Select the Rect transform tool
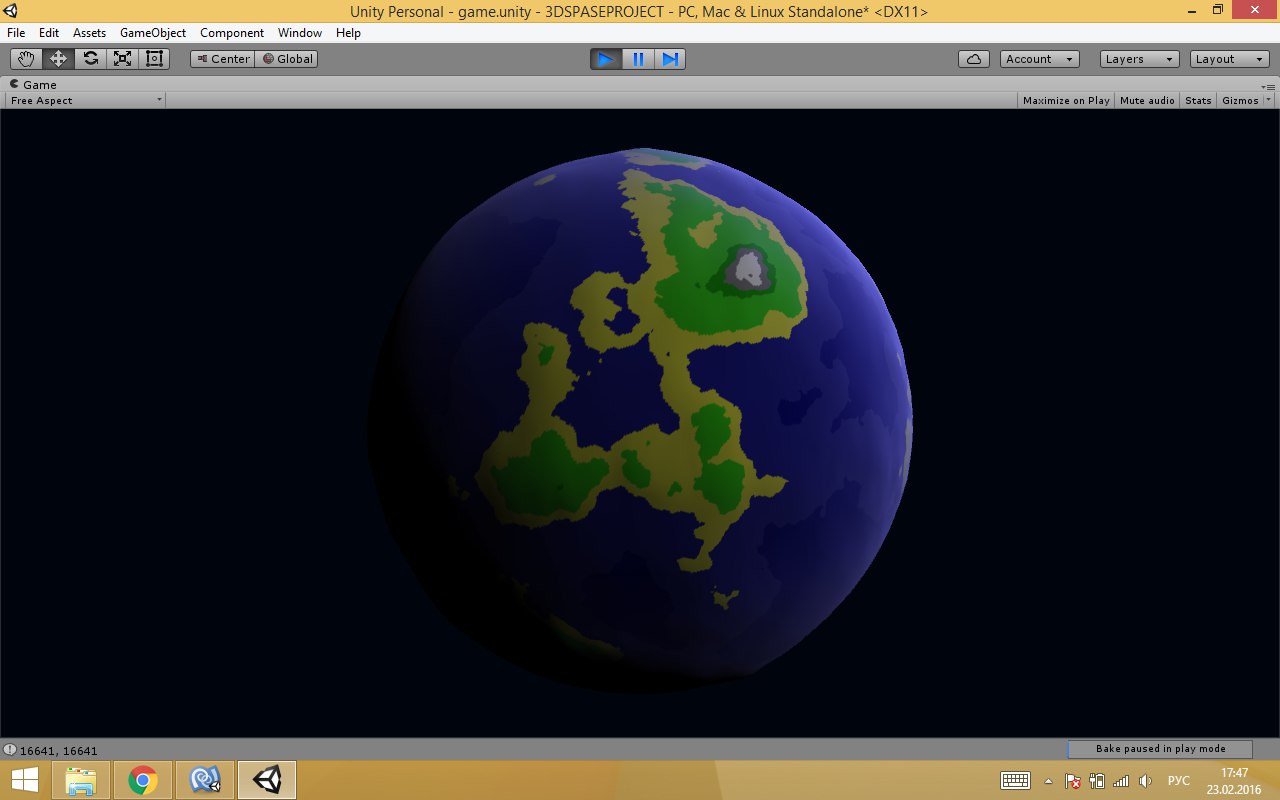The image size is (1280, 800). [154, 59]
